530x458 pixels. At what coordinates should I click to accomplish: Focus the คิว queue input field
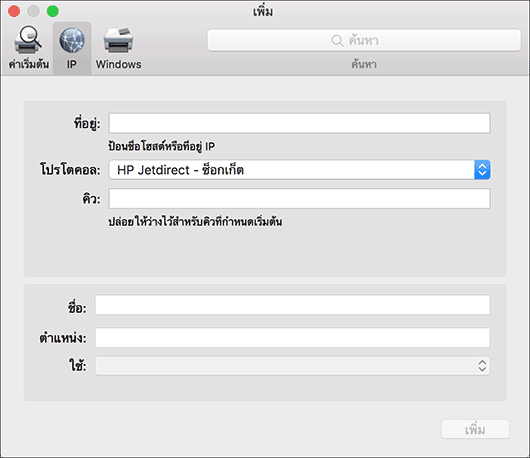coord(299,199)
